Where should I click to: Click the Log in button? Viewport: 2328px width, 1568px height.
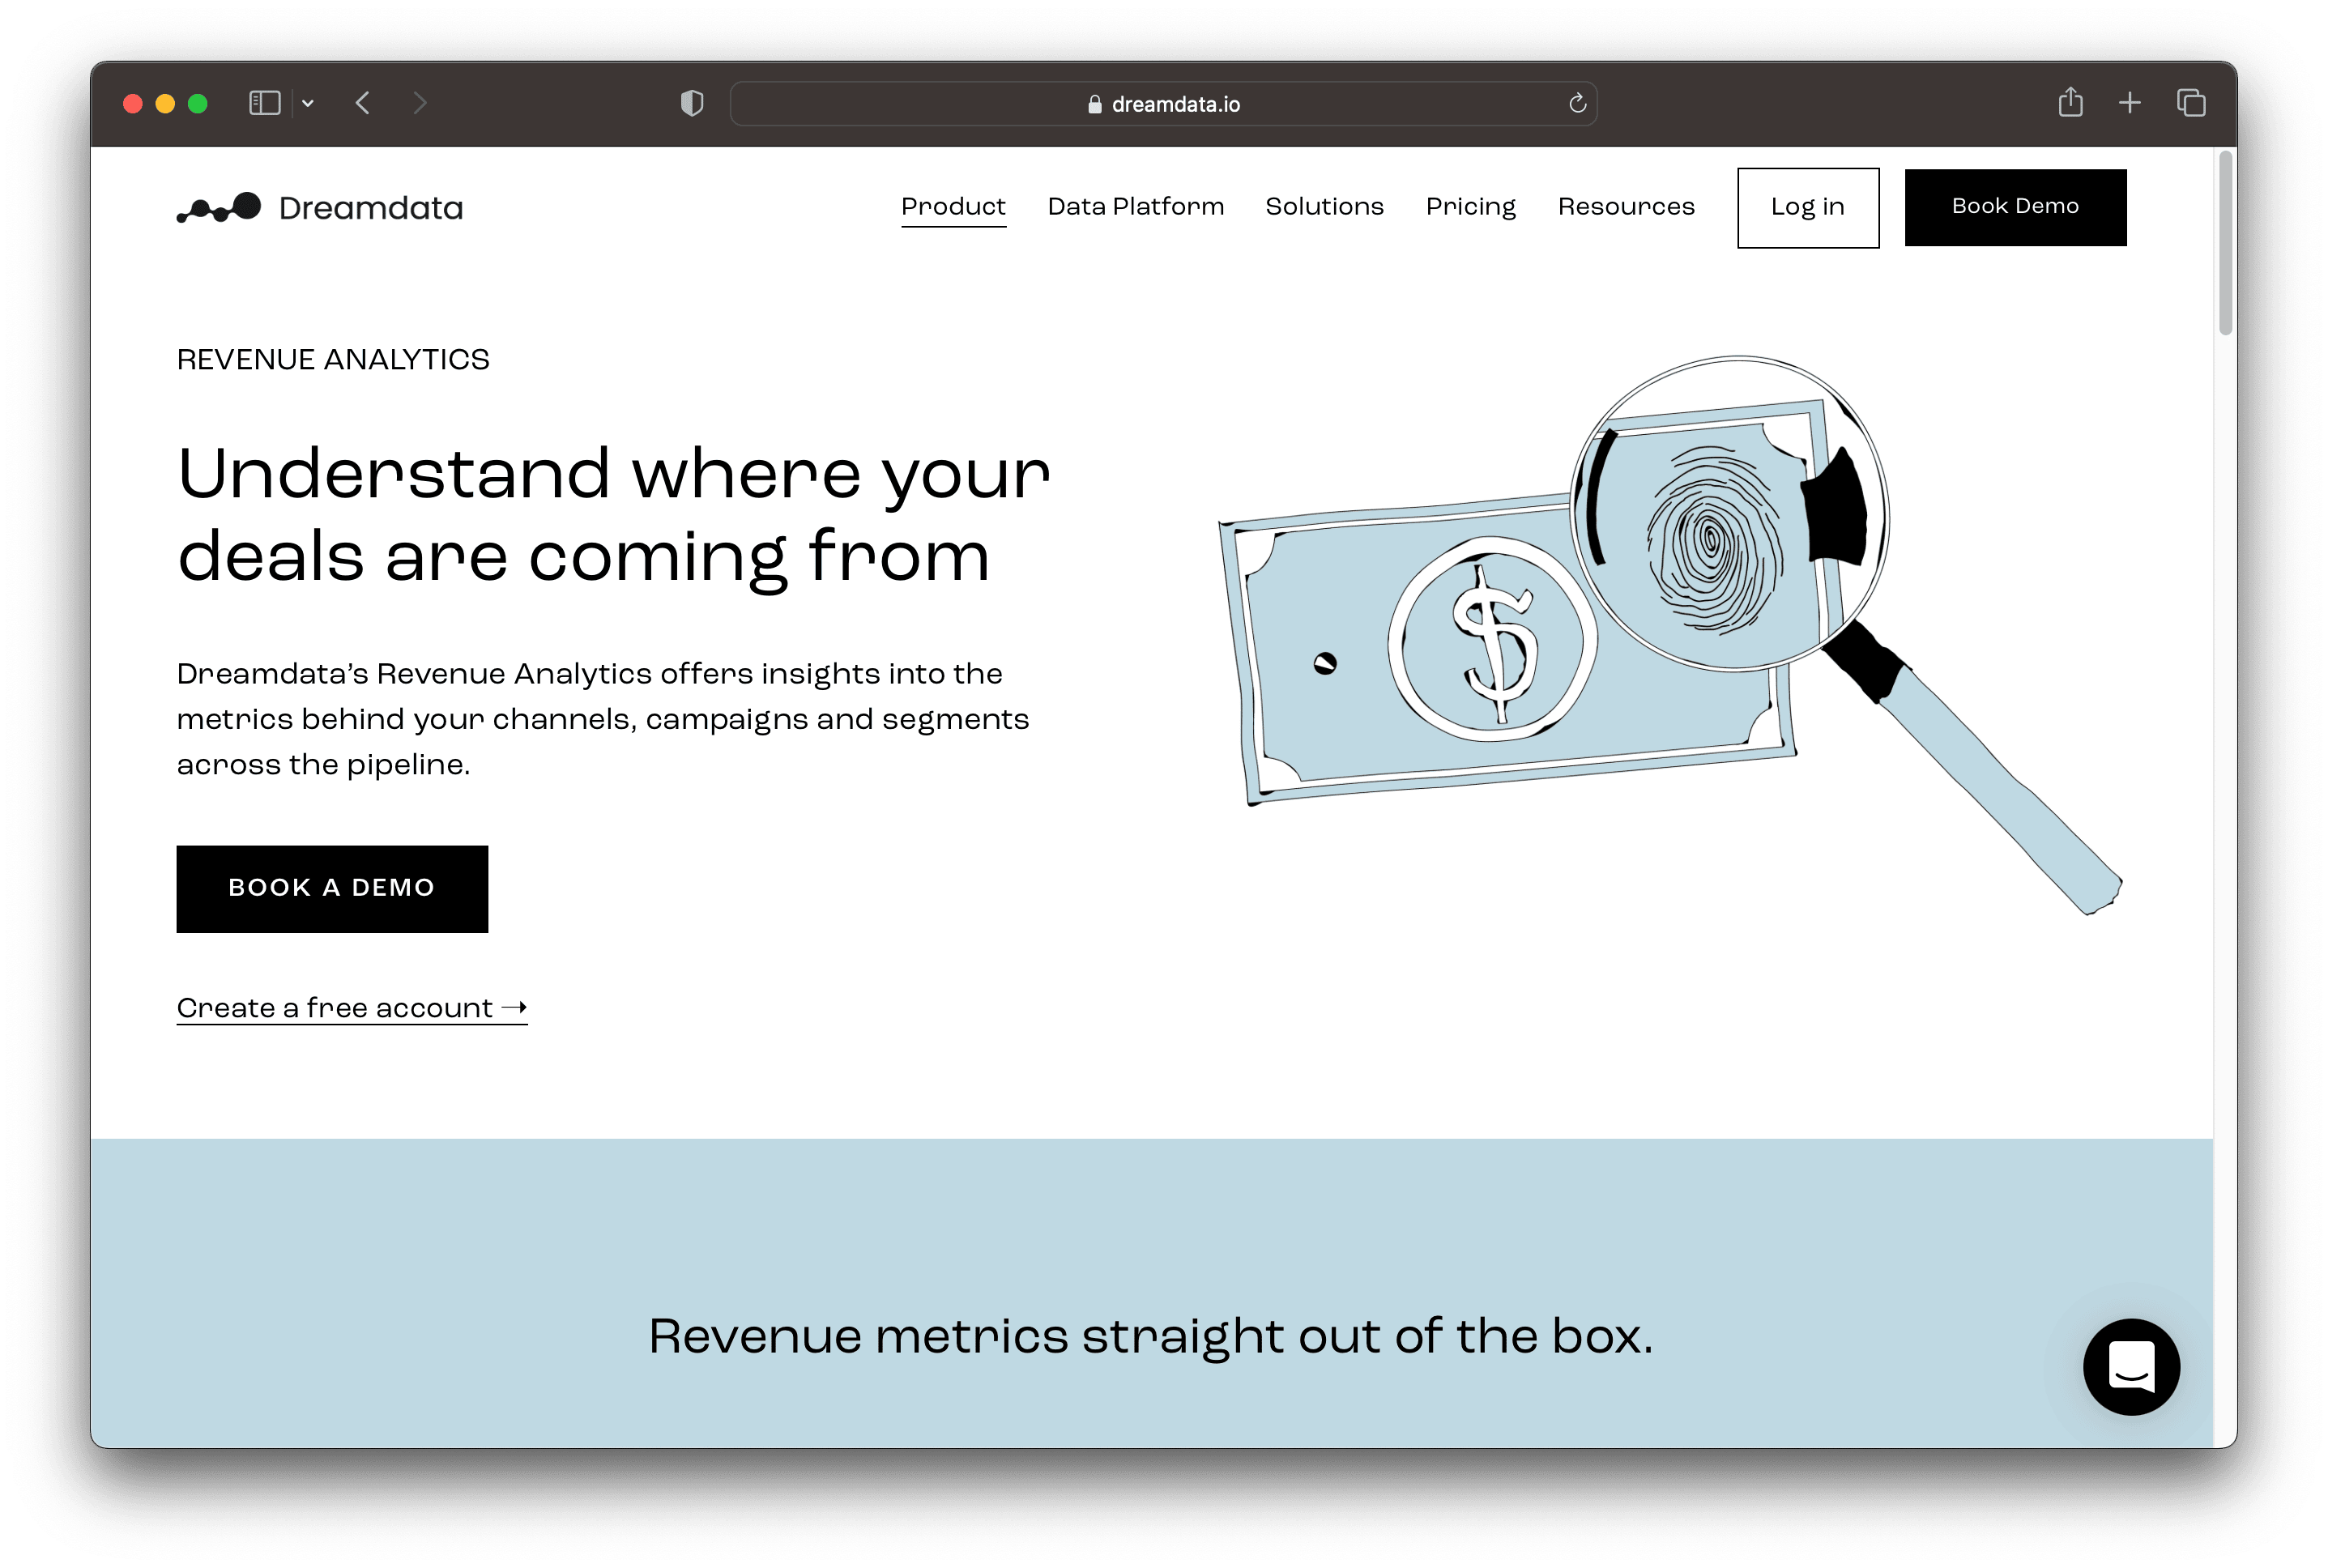point(1807,208)
